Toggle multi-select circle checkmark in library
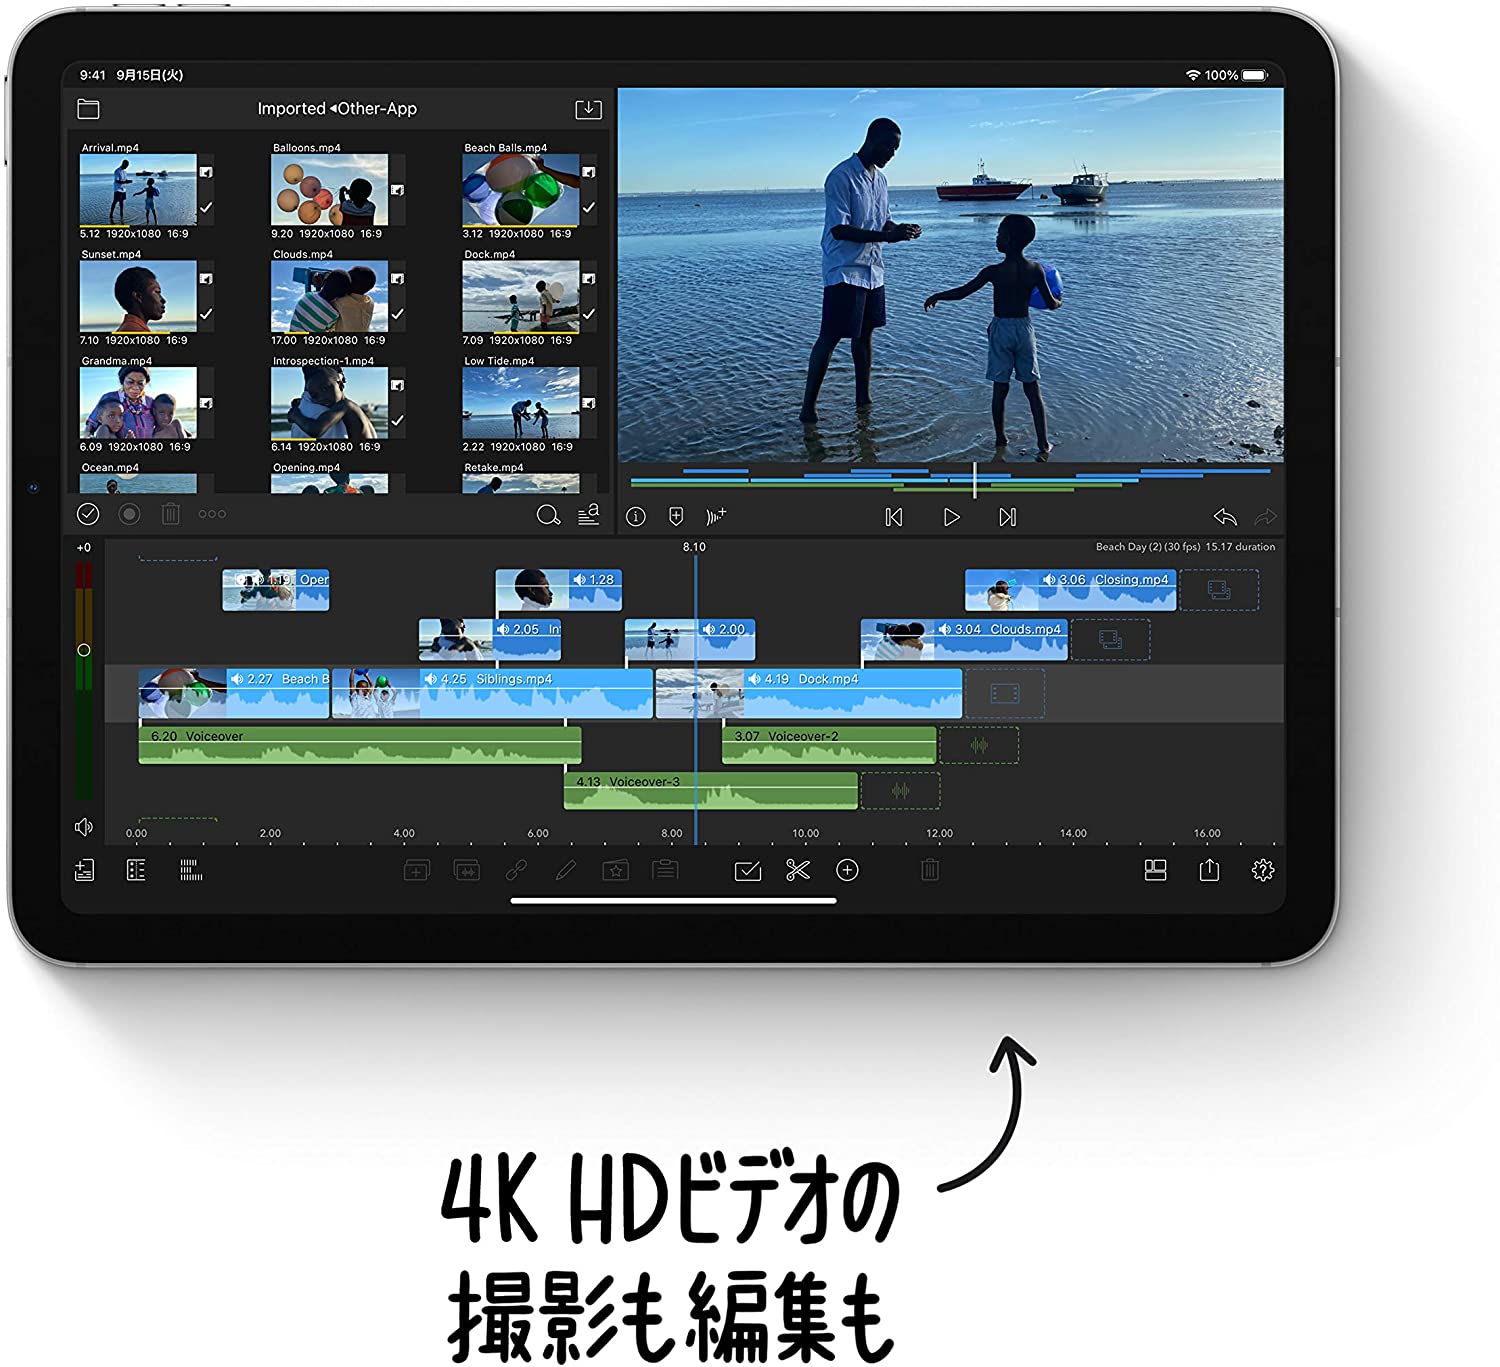This screenshot has width=1500, height=1367. (x=88, y=514)
